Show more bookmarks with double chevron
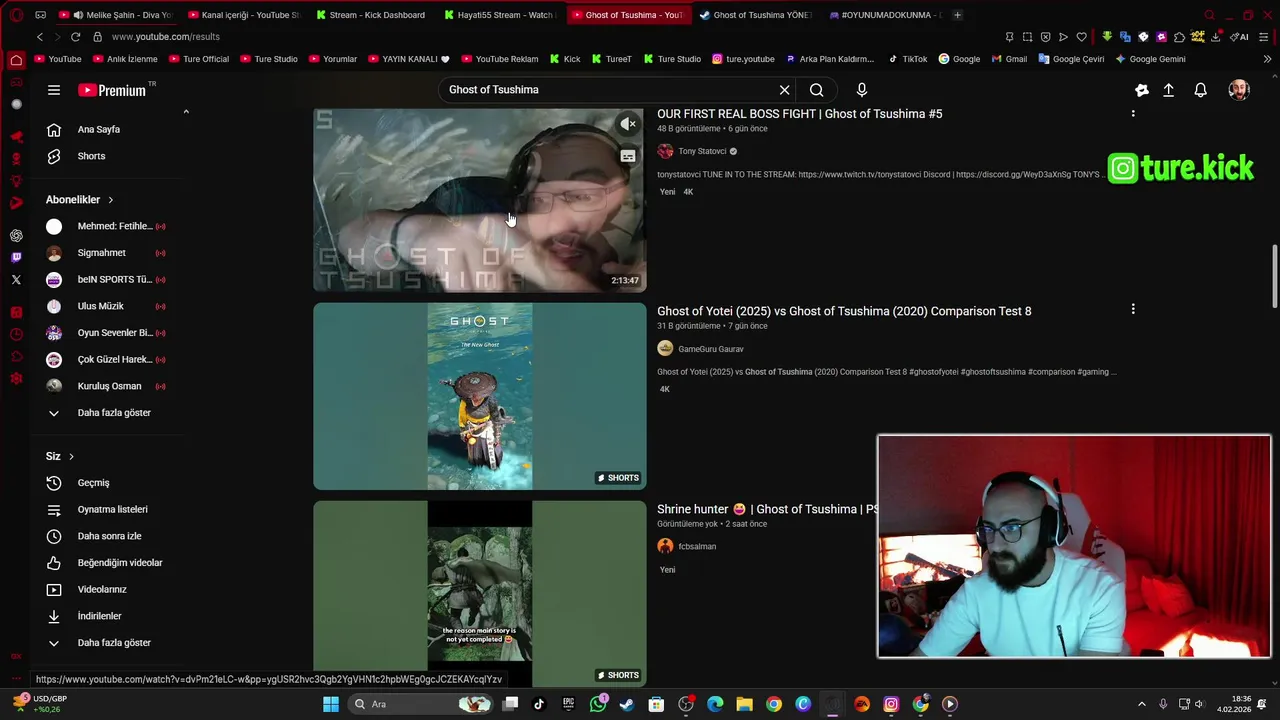This screenshot has height=720, width=1280. 1267,59
